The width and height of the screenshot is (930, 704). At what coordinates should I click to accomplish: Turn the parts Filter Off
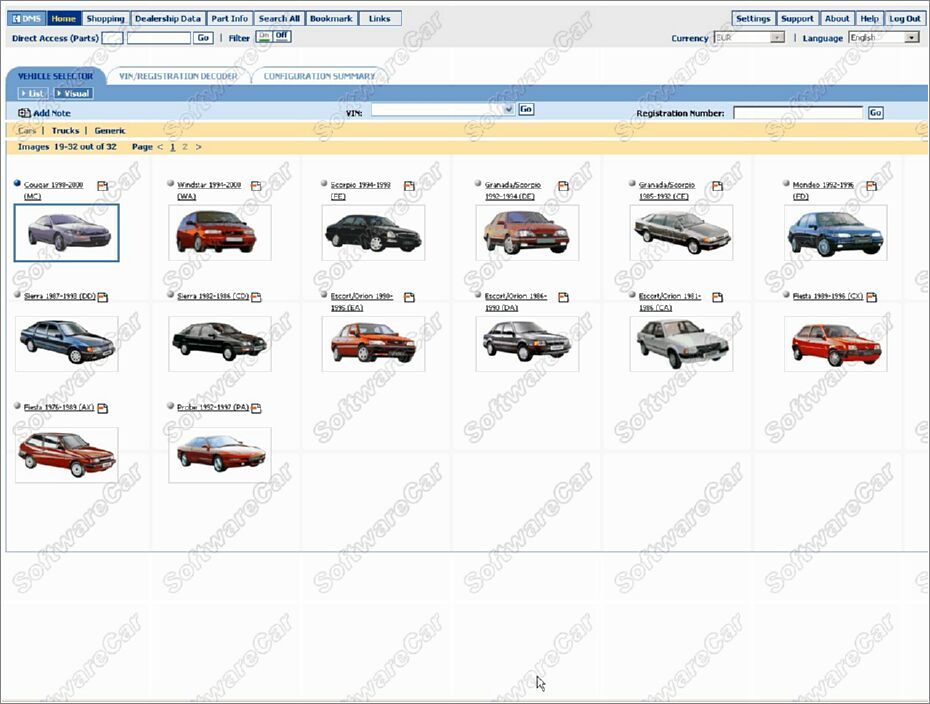point(282,37)
